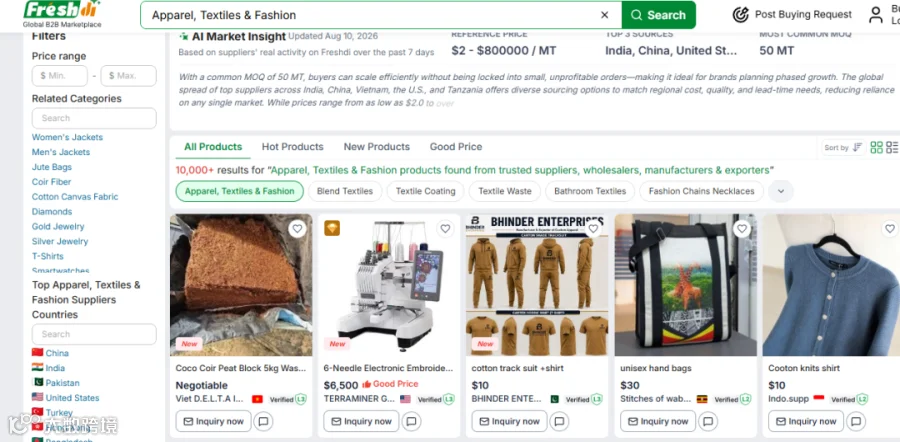Screen dimensions: 900x442
Task: Open Coir Fiber category
Action: [51, 182]
